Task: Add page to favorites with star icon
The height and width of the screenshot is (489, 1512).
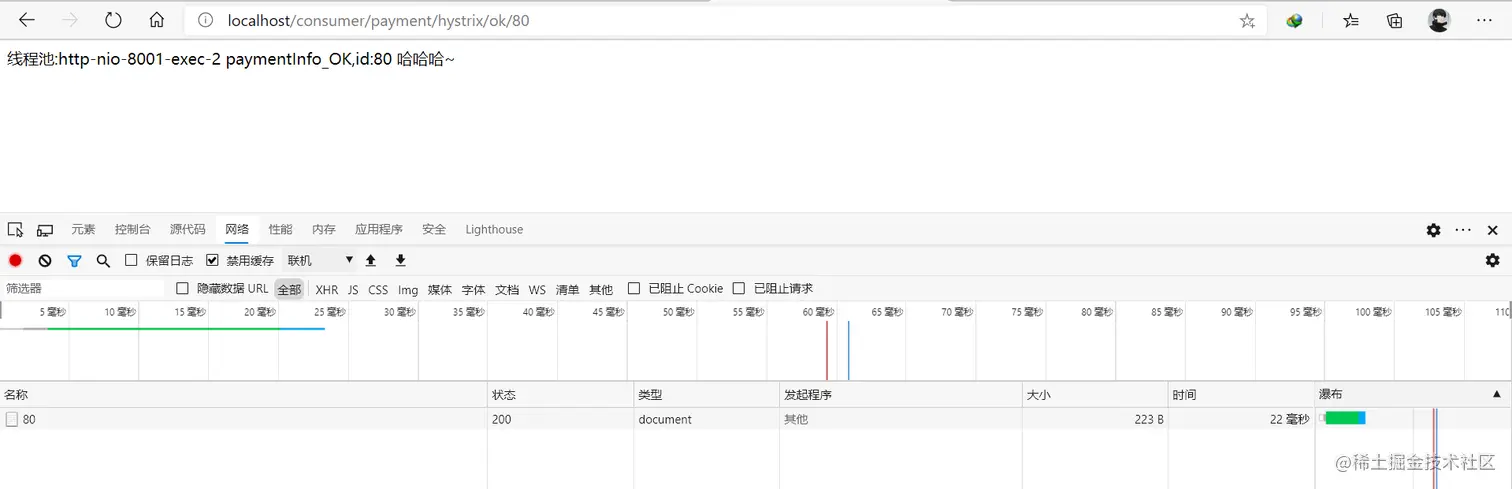Action: [x=1247, y=20]
